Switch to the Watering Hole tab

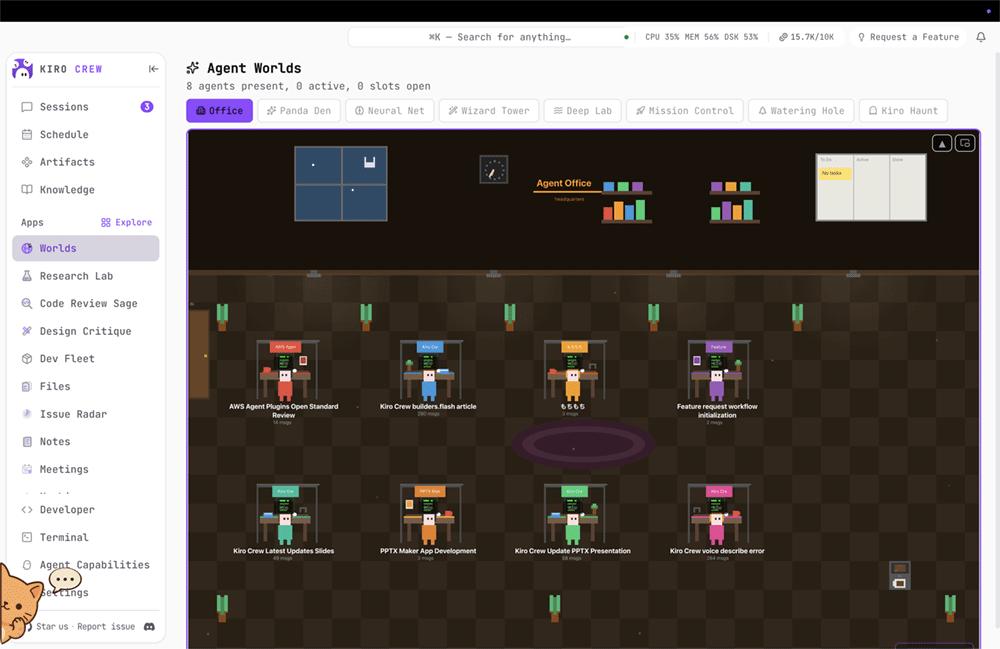point(801,111)
